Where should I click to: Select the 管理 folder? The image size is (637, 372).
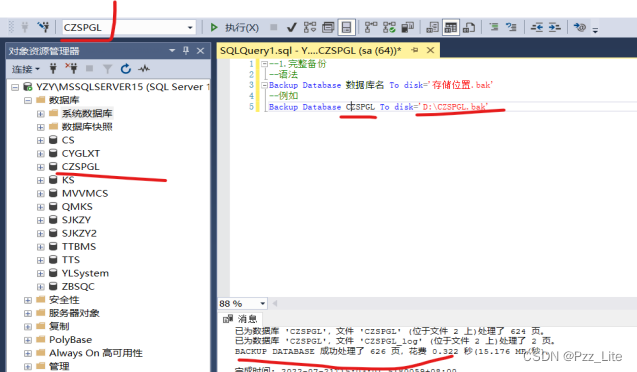(59, 366)
